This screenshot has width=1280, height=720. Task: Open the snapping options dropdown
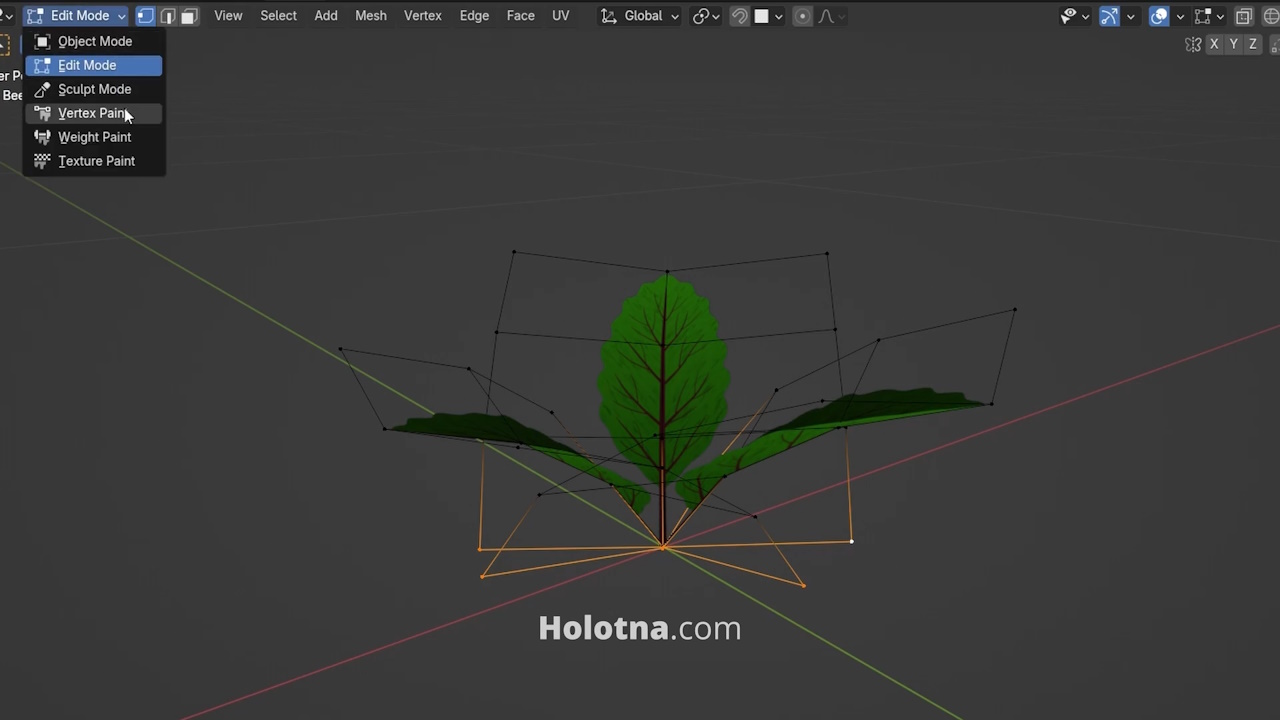point(770,16)
